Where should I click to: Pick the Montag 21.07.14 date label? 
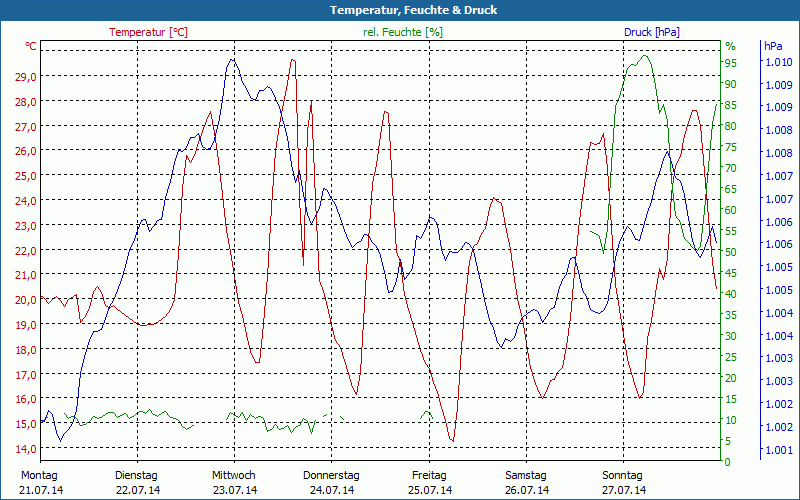(40, 482)
